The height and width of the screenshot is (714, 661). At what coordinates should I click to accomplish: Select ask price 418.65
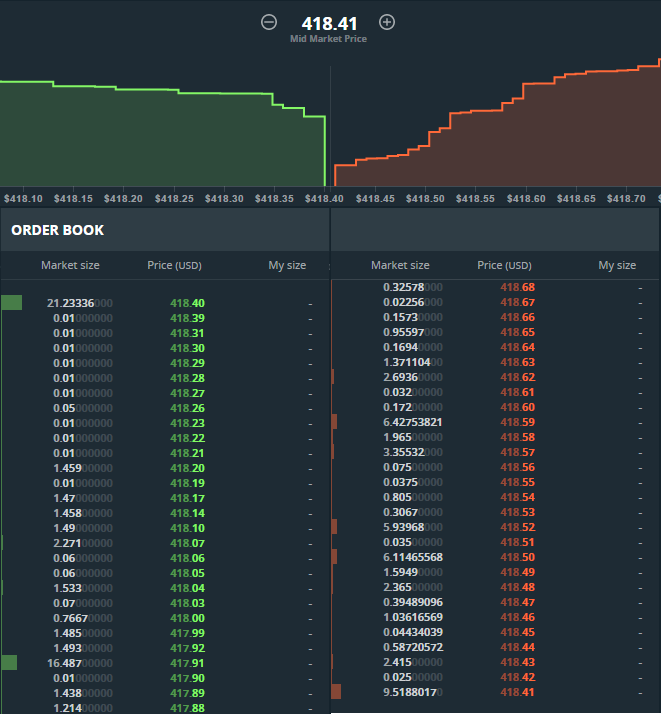[x=518, y=332]
